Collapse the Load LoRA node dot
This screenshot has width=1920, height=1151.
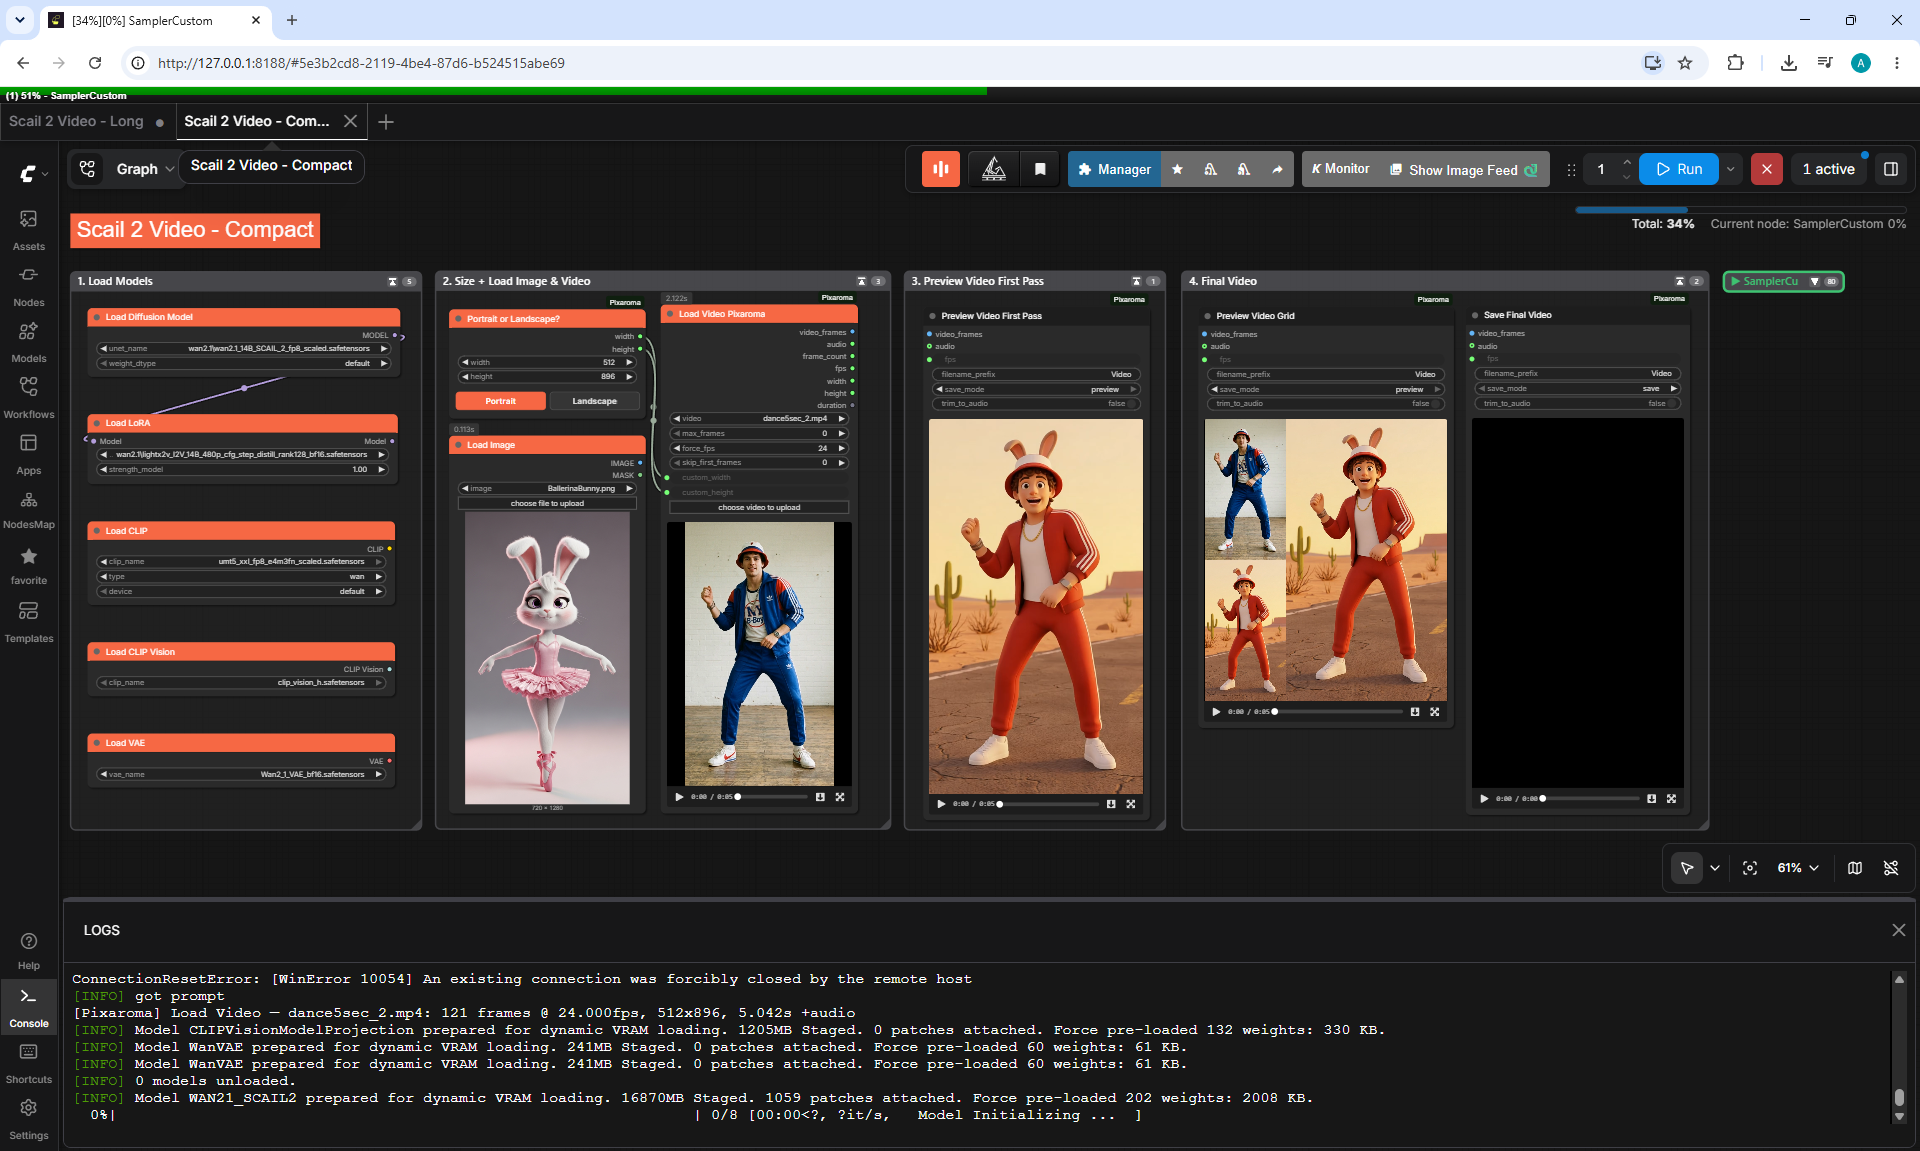96,423
